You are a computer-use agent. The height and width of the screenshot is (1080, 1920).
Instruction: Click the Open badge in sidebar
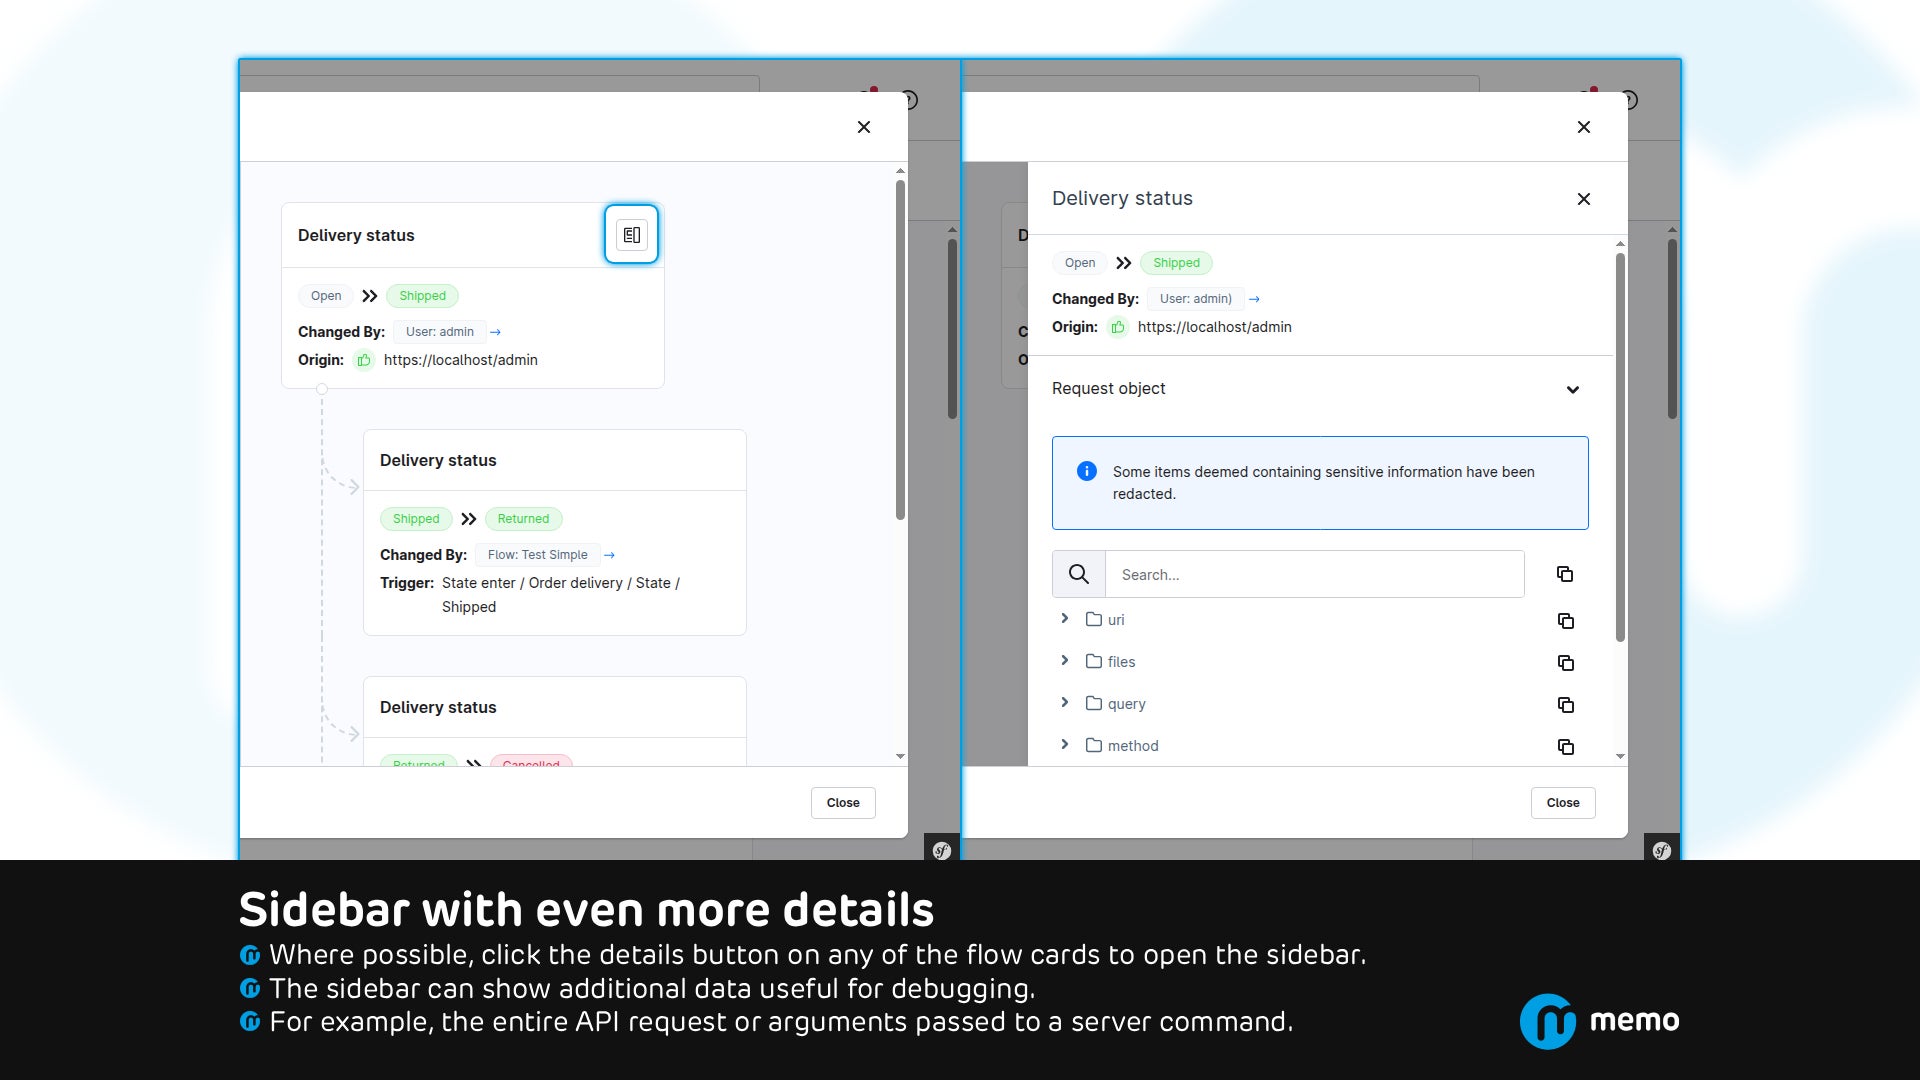(1080, 263)
